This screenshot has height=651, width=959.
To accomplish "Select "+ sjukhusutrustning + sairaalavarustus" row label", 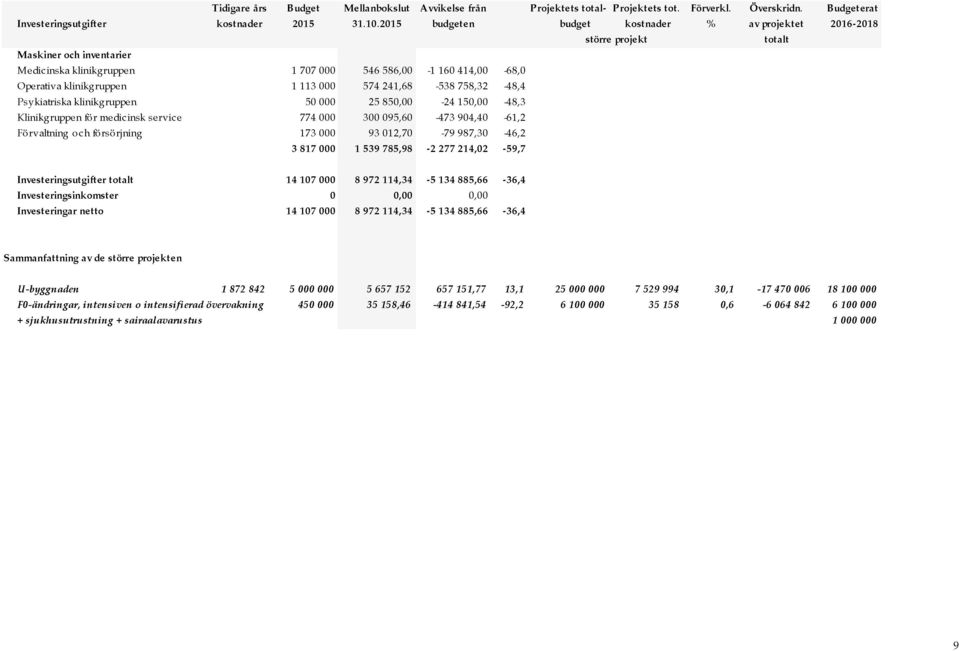I will click(x=109, y=321).
